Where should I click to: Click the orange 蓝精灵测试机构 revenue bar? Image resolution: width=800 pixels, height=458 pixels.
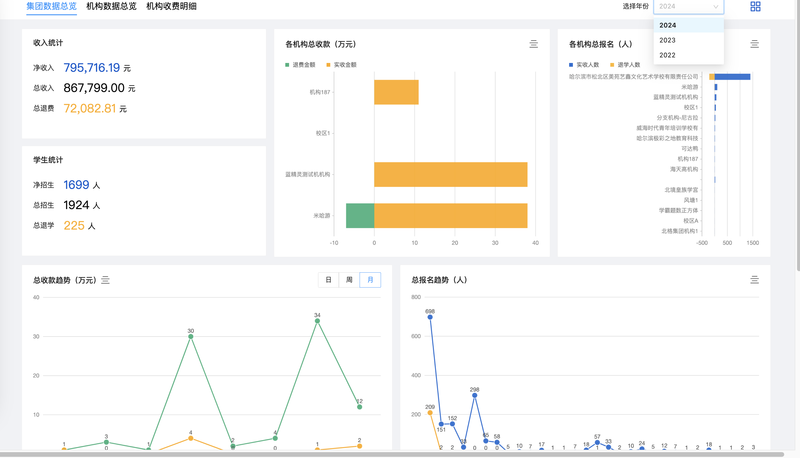(x=451, y=174)
